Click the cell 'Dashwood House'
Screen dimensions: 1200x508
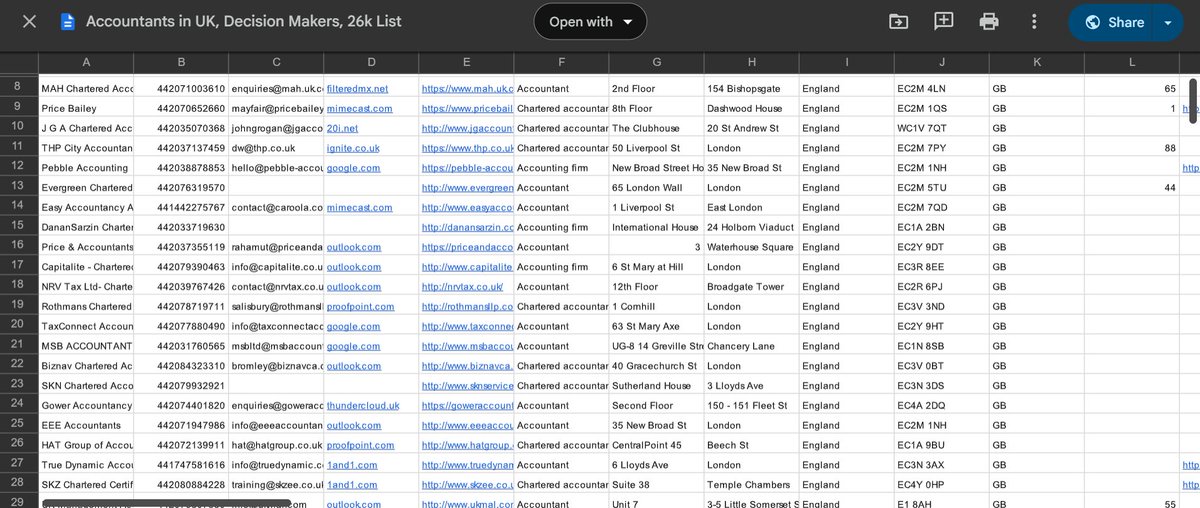[x=751, y=108]
